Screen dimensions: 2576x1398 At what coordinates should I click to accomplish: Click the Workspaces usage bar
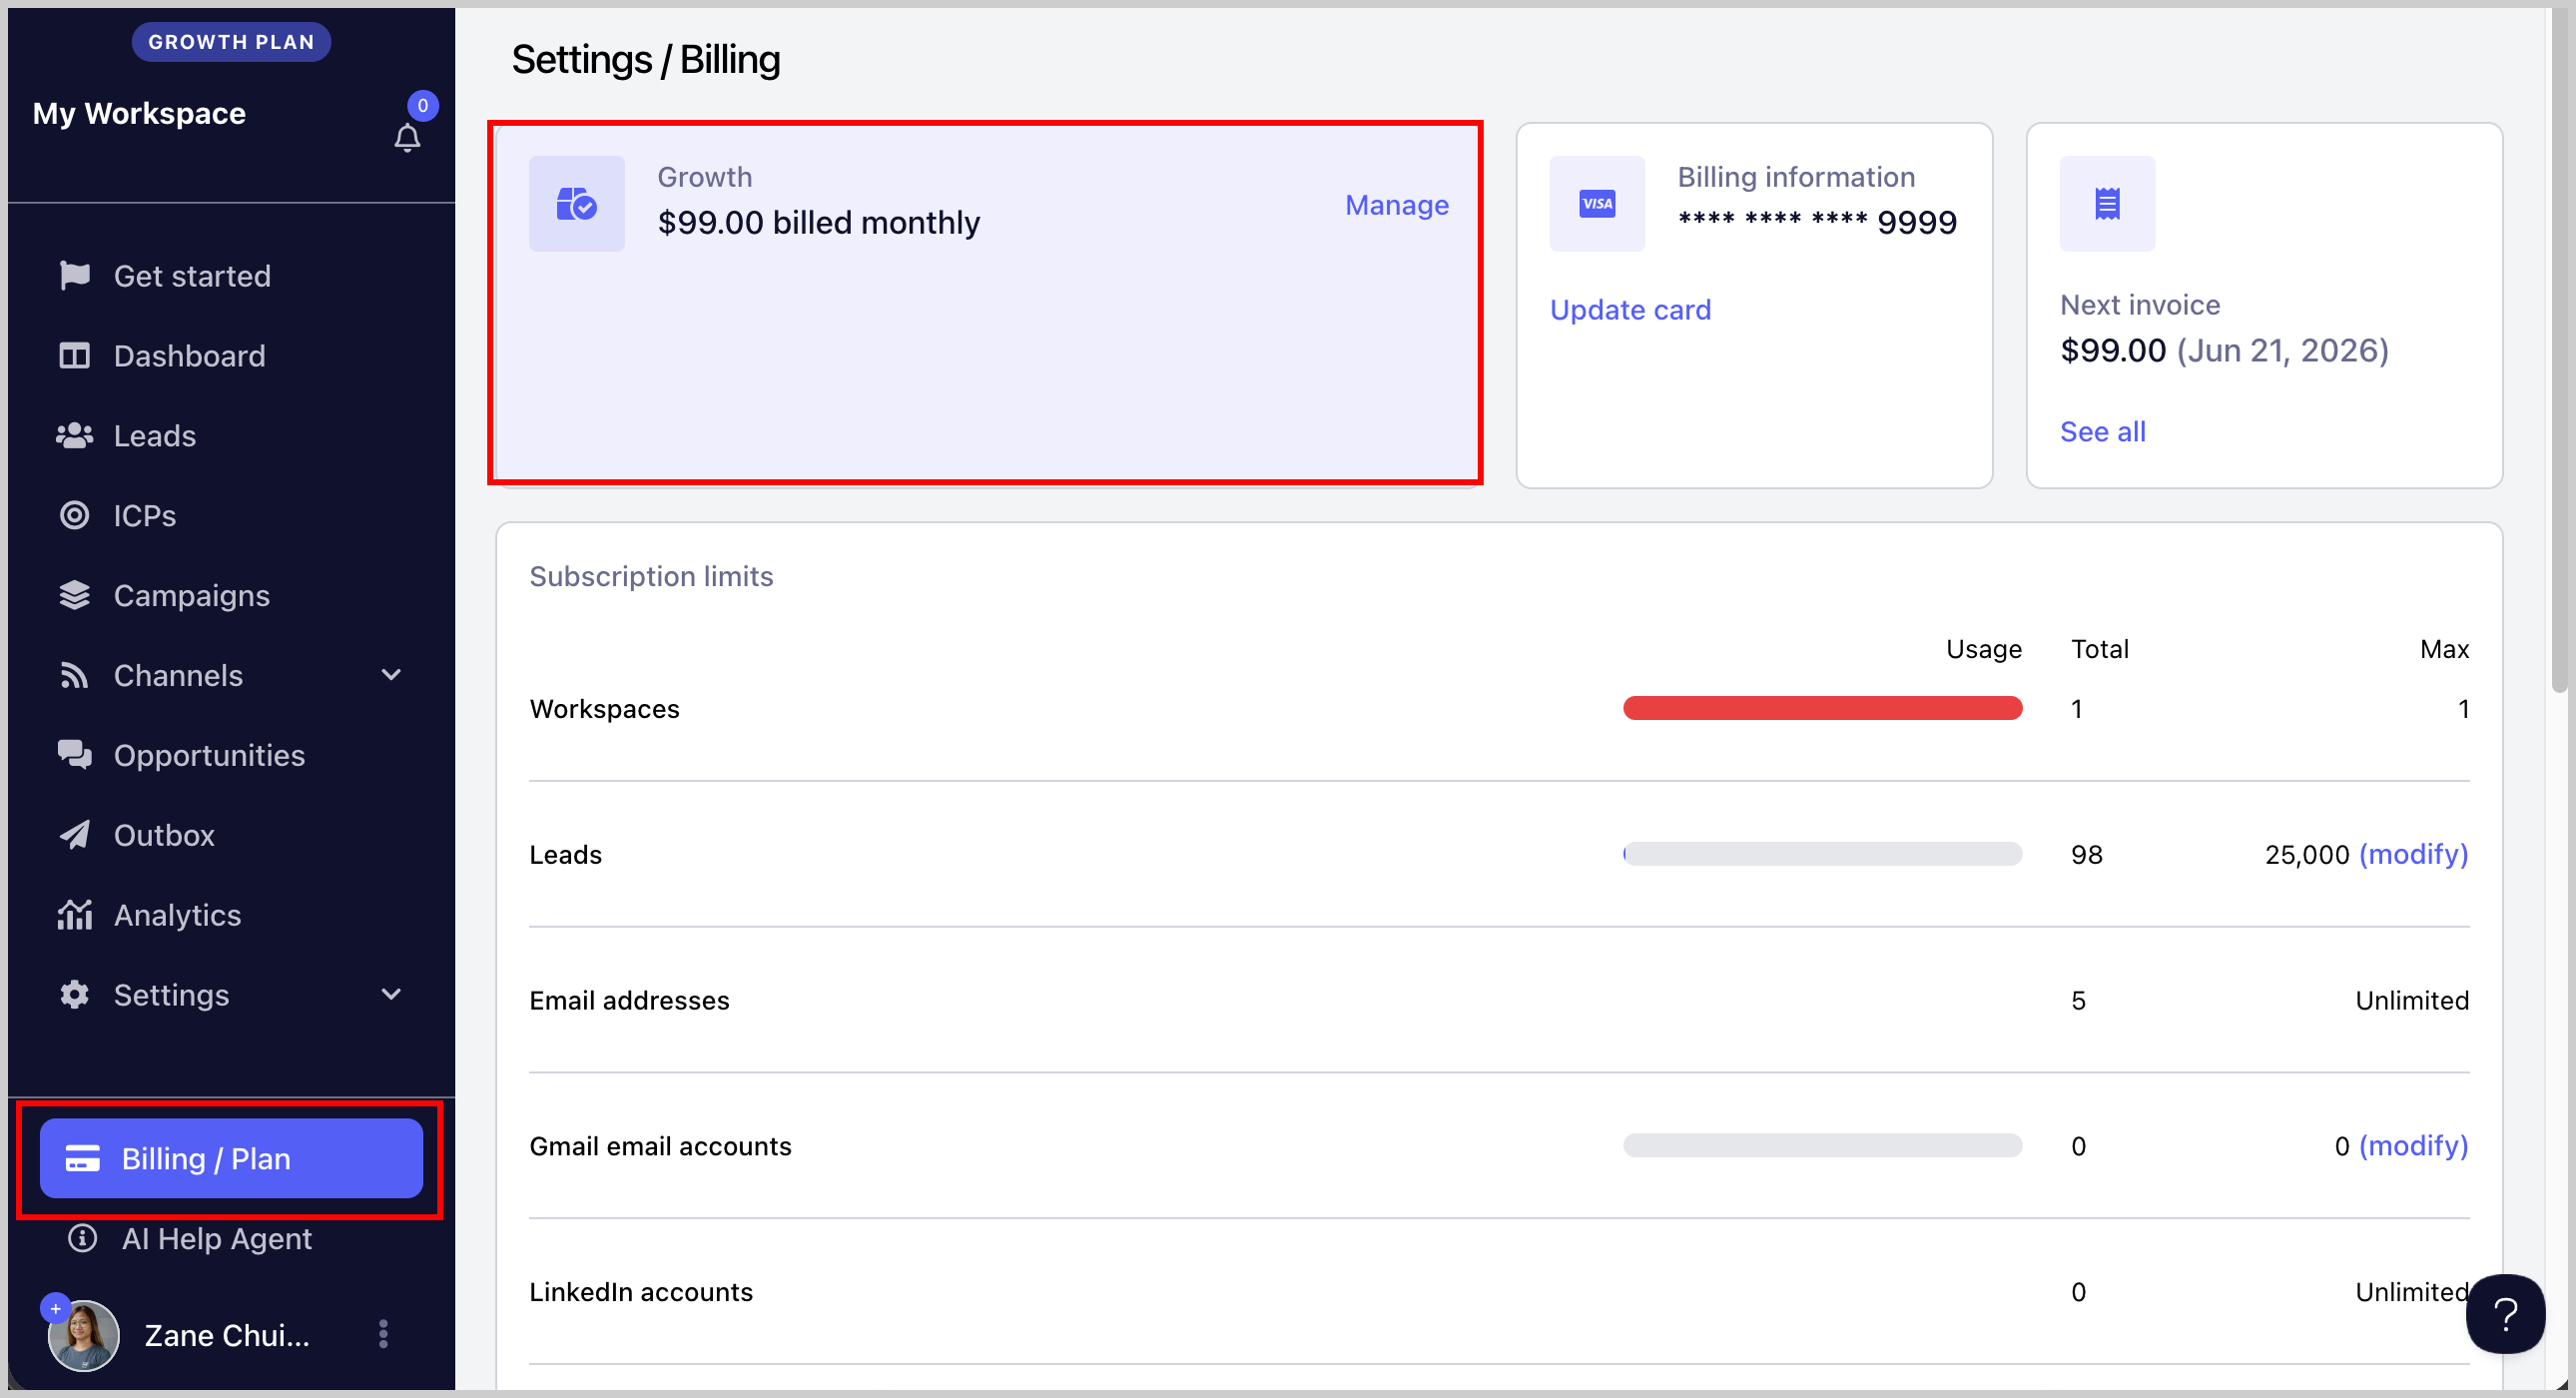click(1822, 708)
